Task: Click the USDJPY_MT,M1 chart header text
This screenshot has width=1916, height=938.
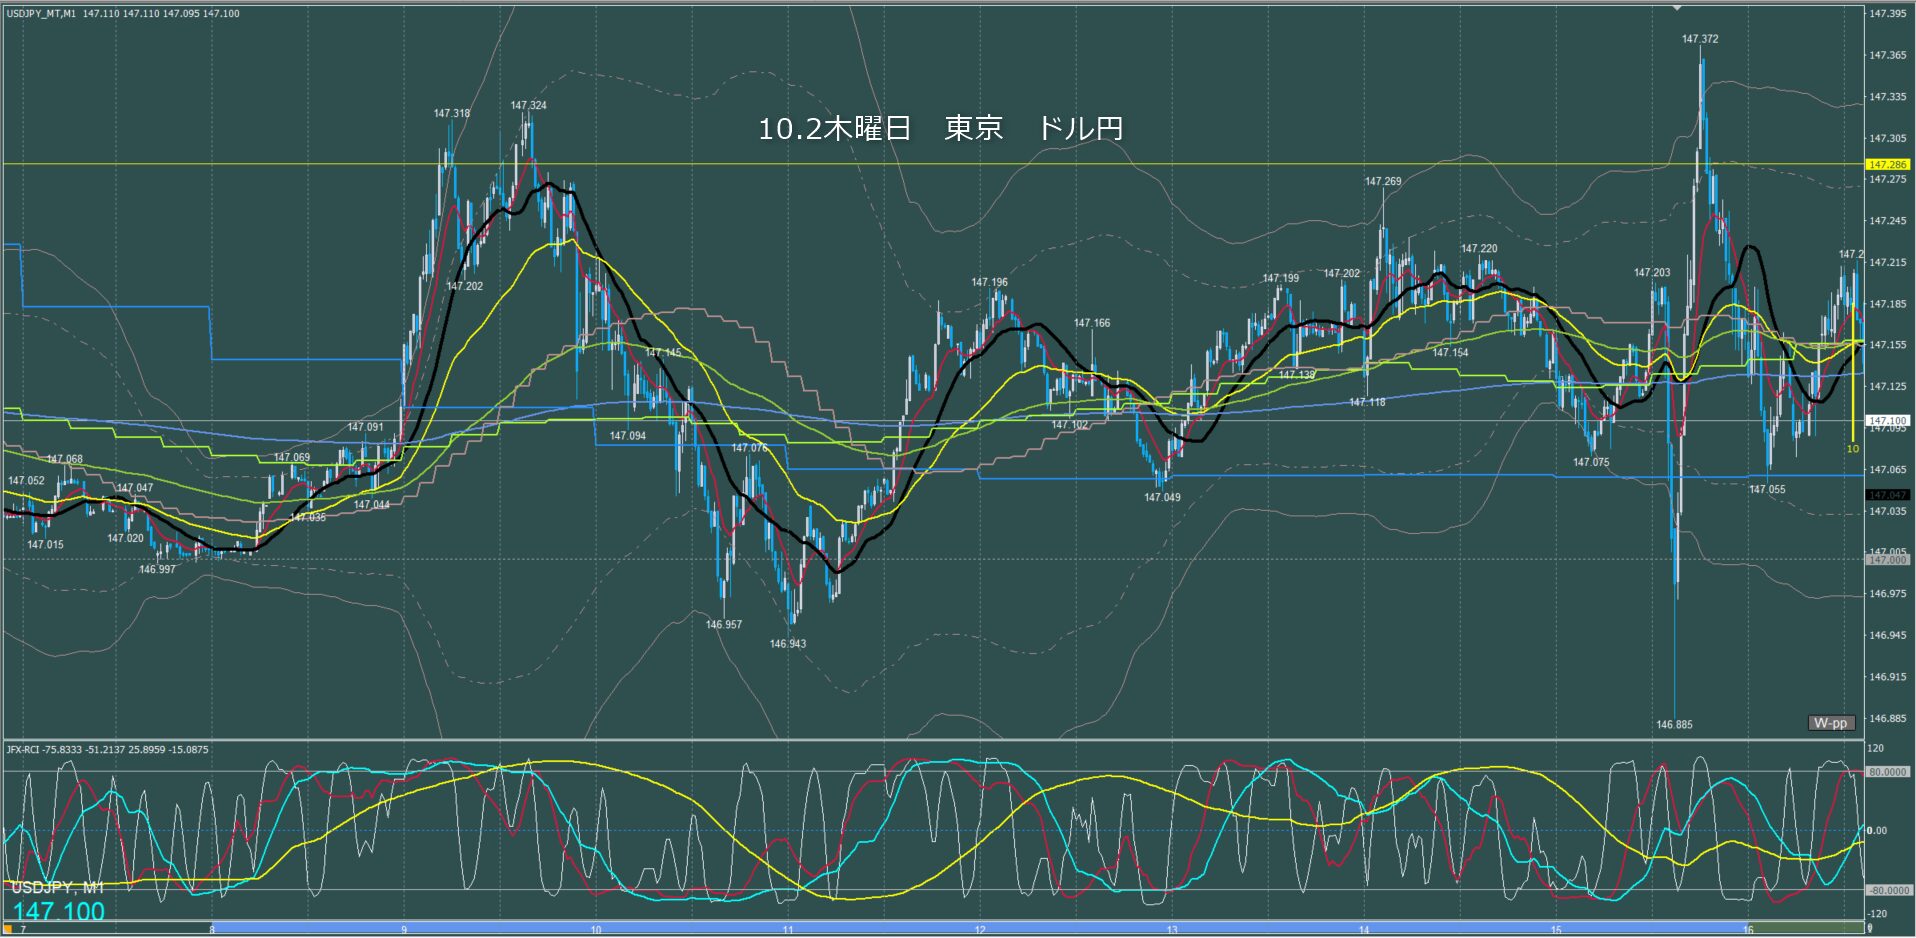Action: pyautogui.click(x=41, y=14)
